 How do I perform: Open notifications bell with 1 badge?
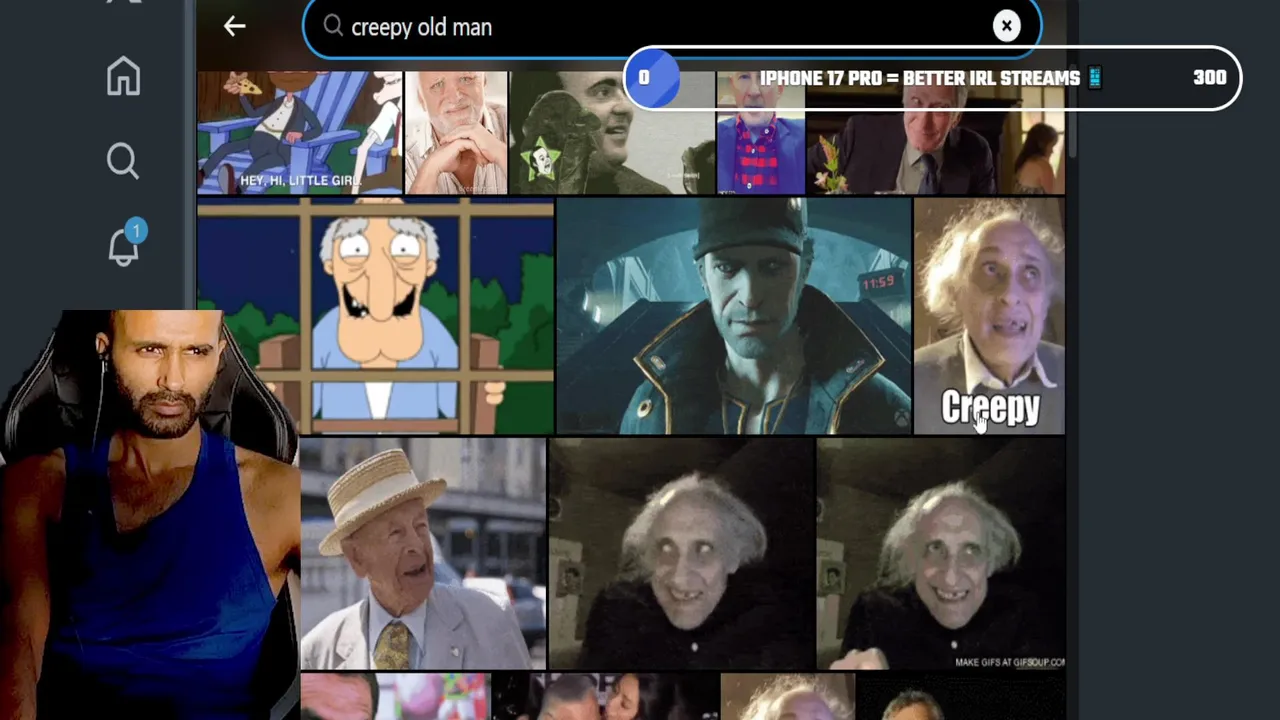125,243
